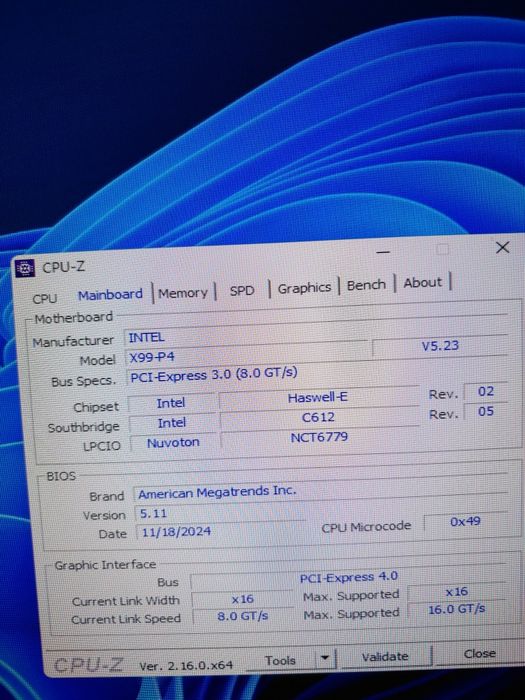Viewport: 525px width, 700px height.
Task: Click the CPU-Z window title text
Action: [63, 267]
